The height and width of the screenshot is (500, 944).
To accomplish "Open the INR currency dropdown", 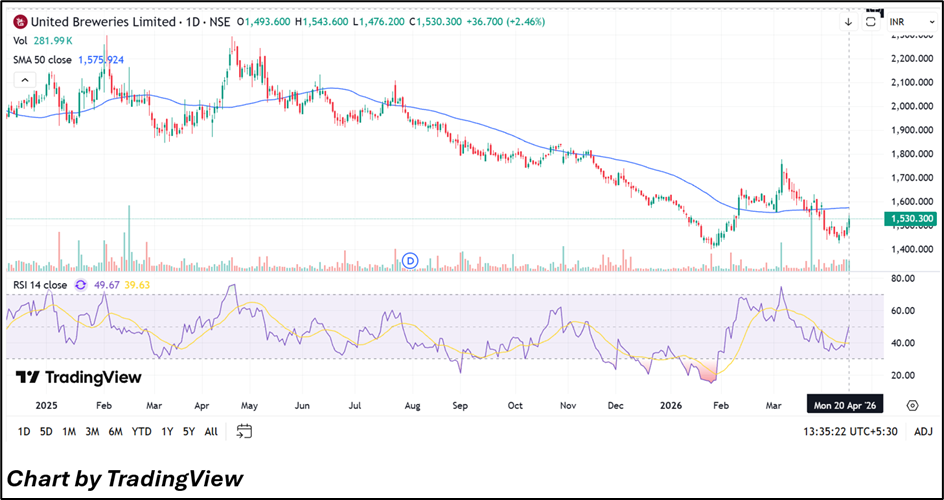I will [x=907, y=21].
